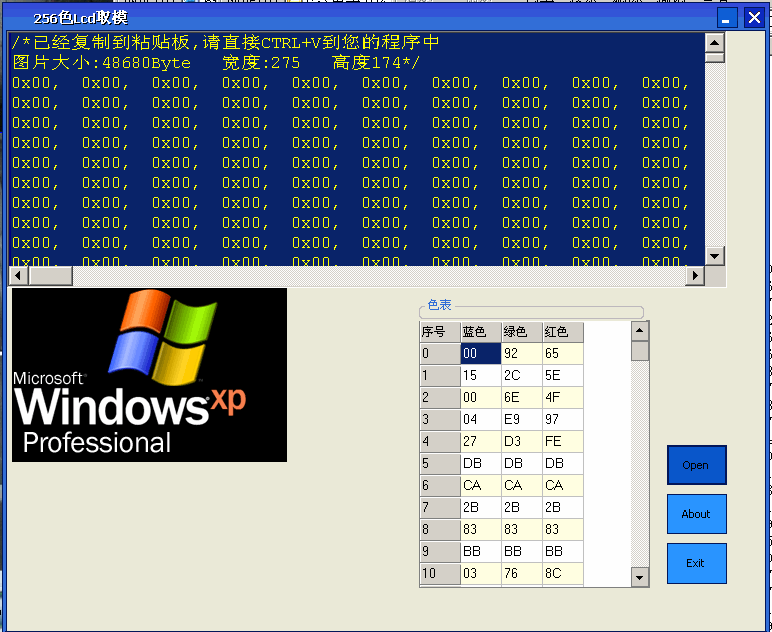Image resolution: width=772 pixels, height=632 pixels.
Task: Select blue value 83 in row 8
Action: (x=481, y=529)
